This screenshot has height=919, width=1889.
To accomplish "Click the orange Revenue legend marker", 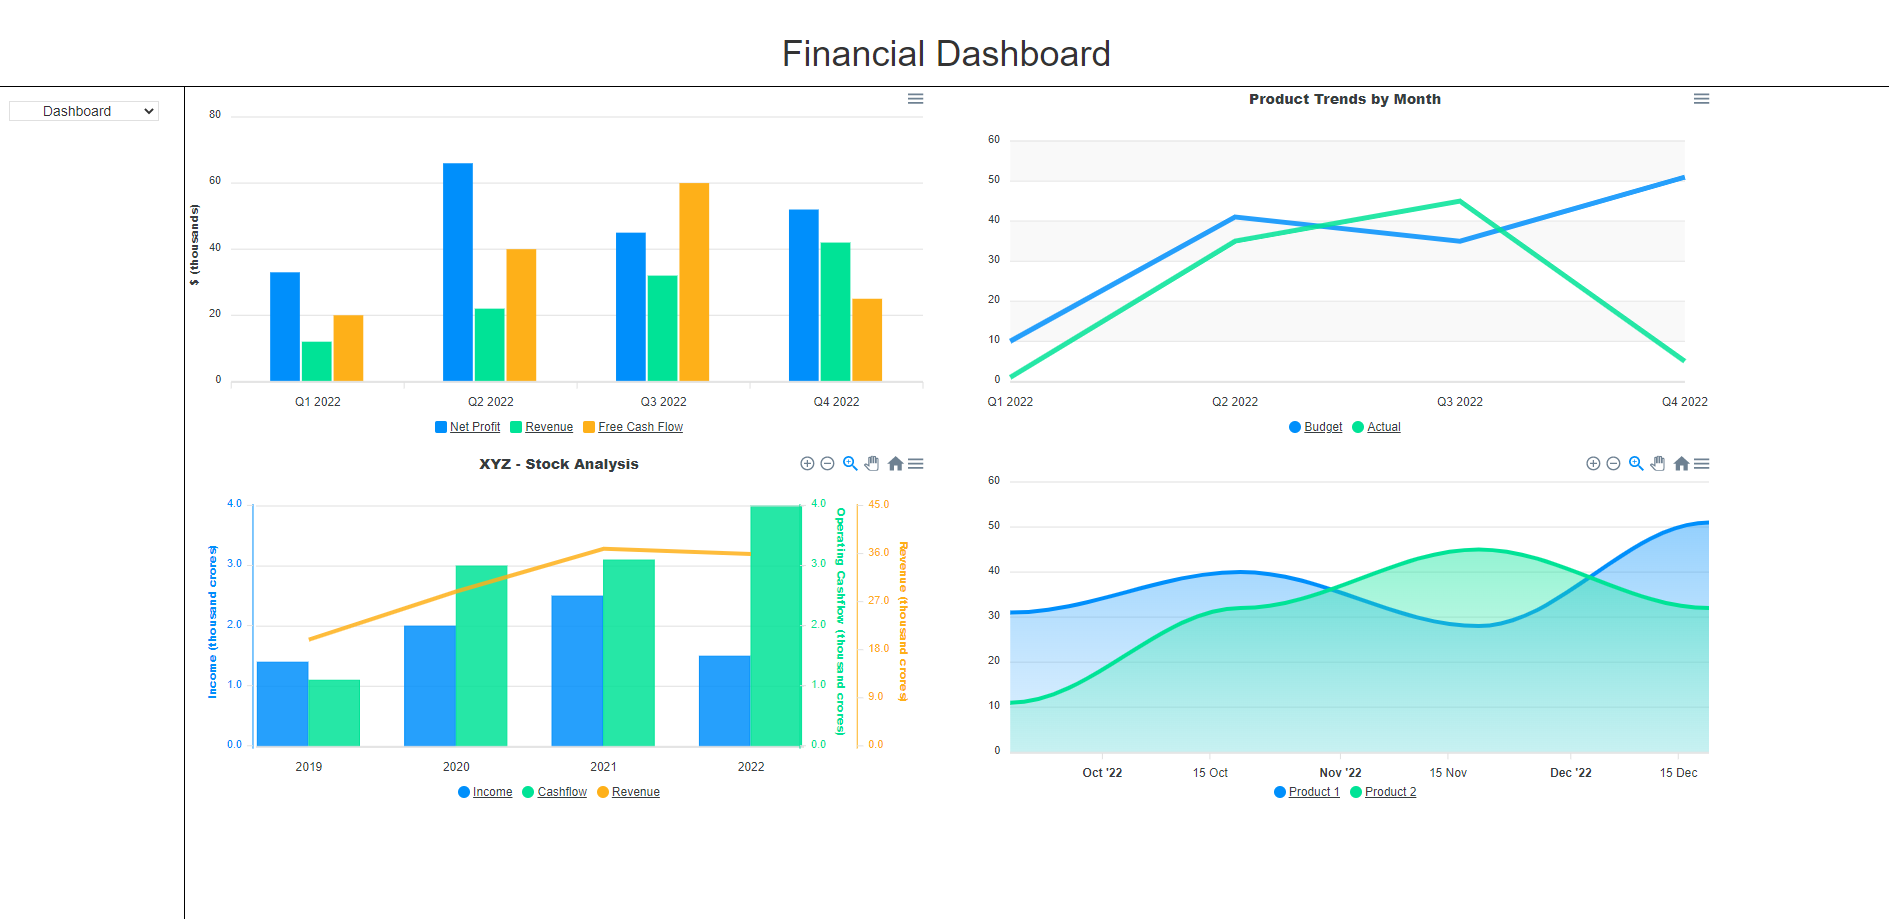I will pos(603,792).
